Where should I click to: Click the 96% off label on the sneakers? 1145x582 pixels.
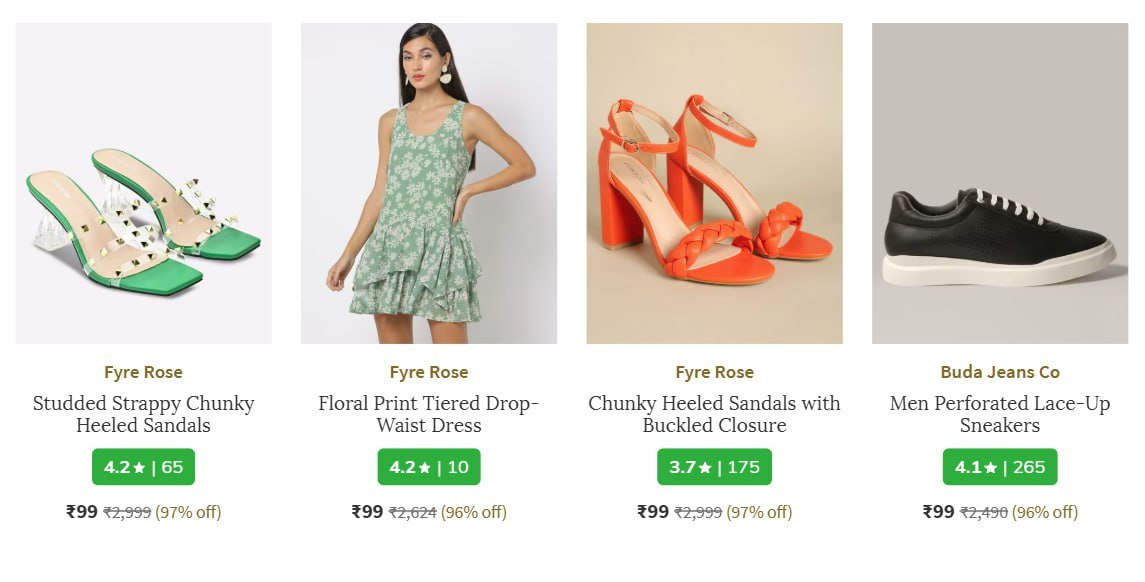click(1045, 513)
